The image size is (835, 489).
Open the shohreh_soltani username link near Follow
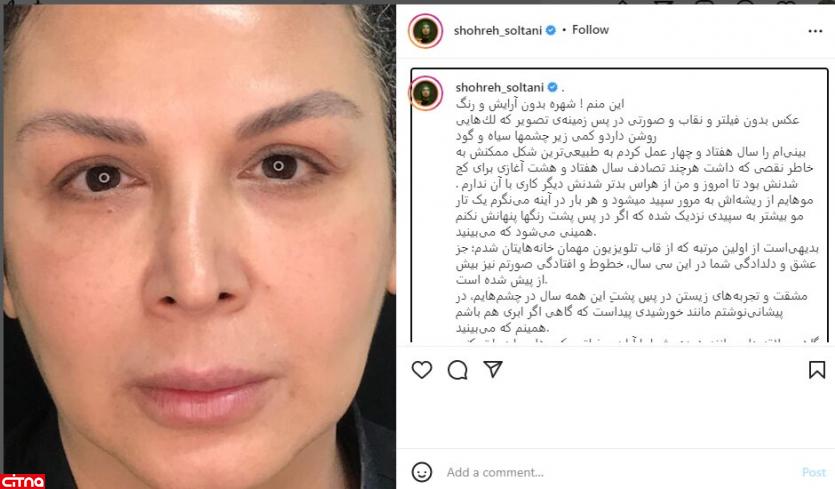(x=498, y=31)
